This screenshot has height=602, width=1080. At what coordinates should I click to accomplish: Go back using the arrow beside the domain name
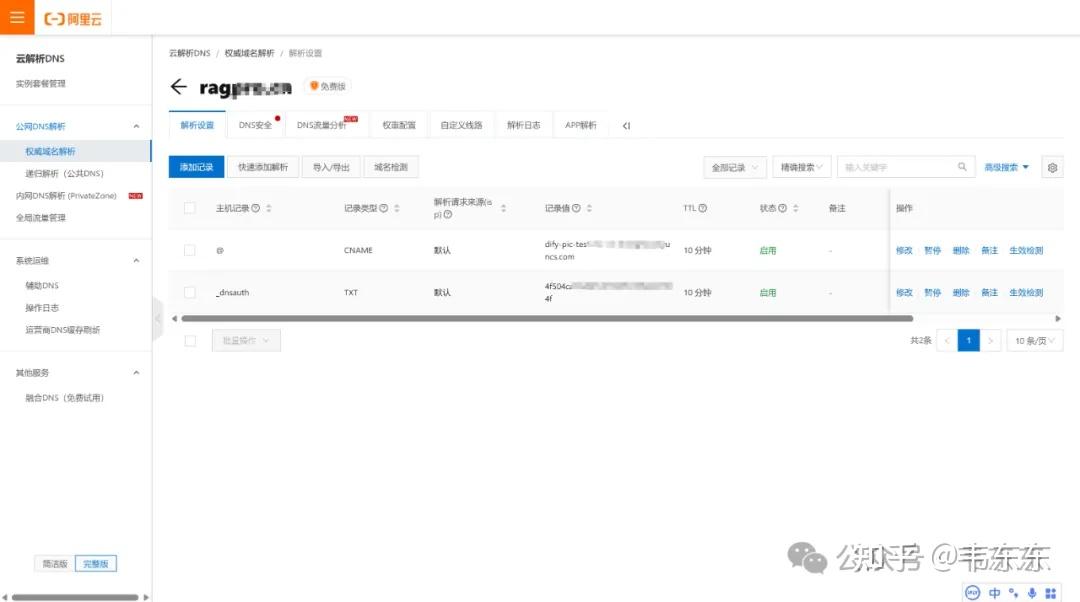178,87
